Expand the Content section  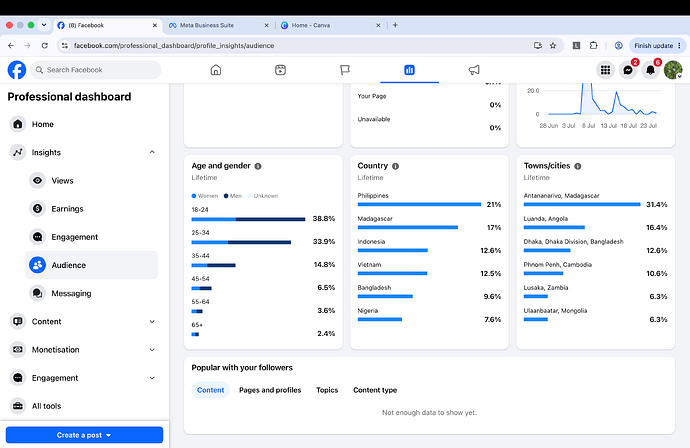point(152,322)
